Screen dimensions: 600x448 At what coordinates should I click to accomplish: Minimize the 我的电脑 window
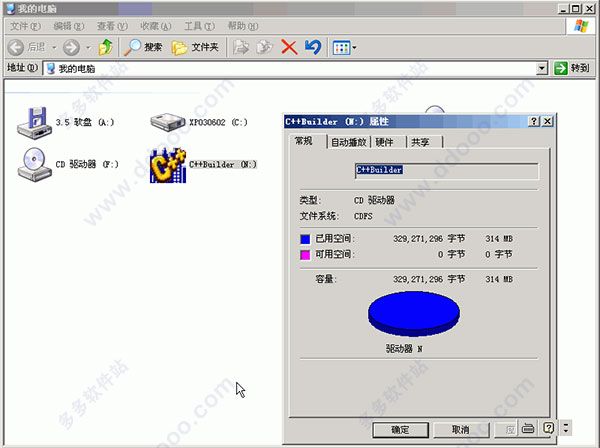click(563, 8)
